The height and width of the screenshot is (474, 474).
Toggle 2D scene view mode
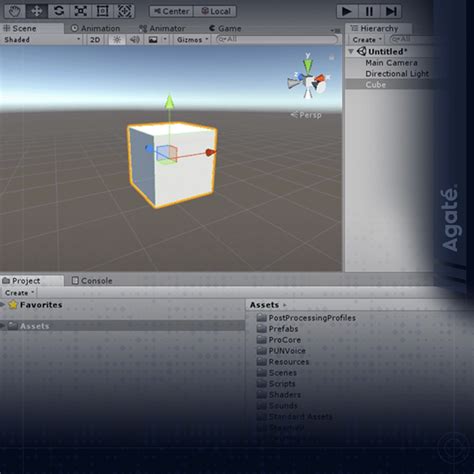[95, 40]
